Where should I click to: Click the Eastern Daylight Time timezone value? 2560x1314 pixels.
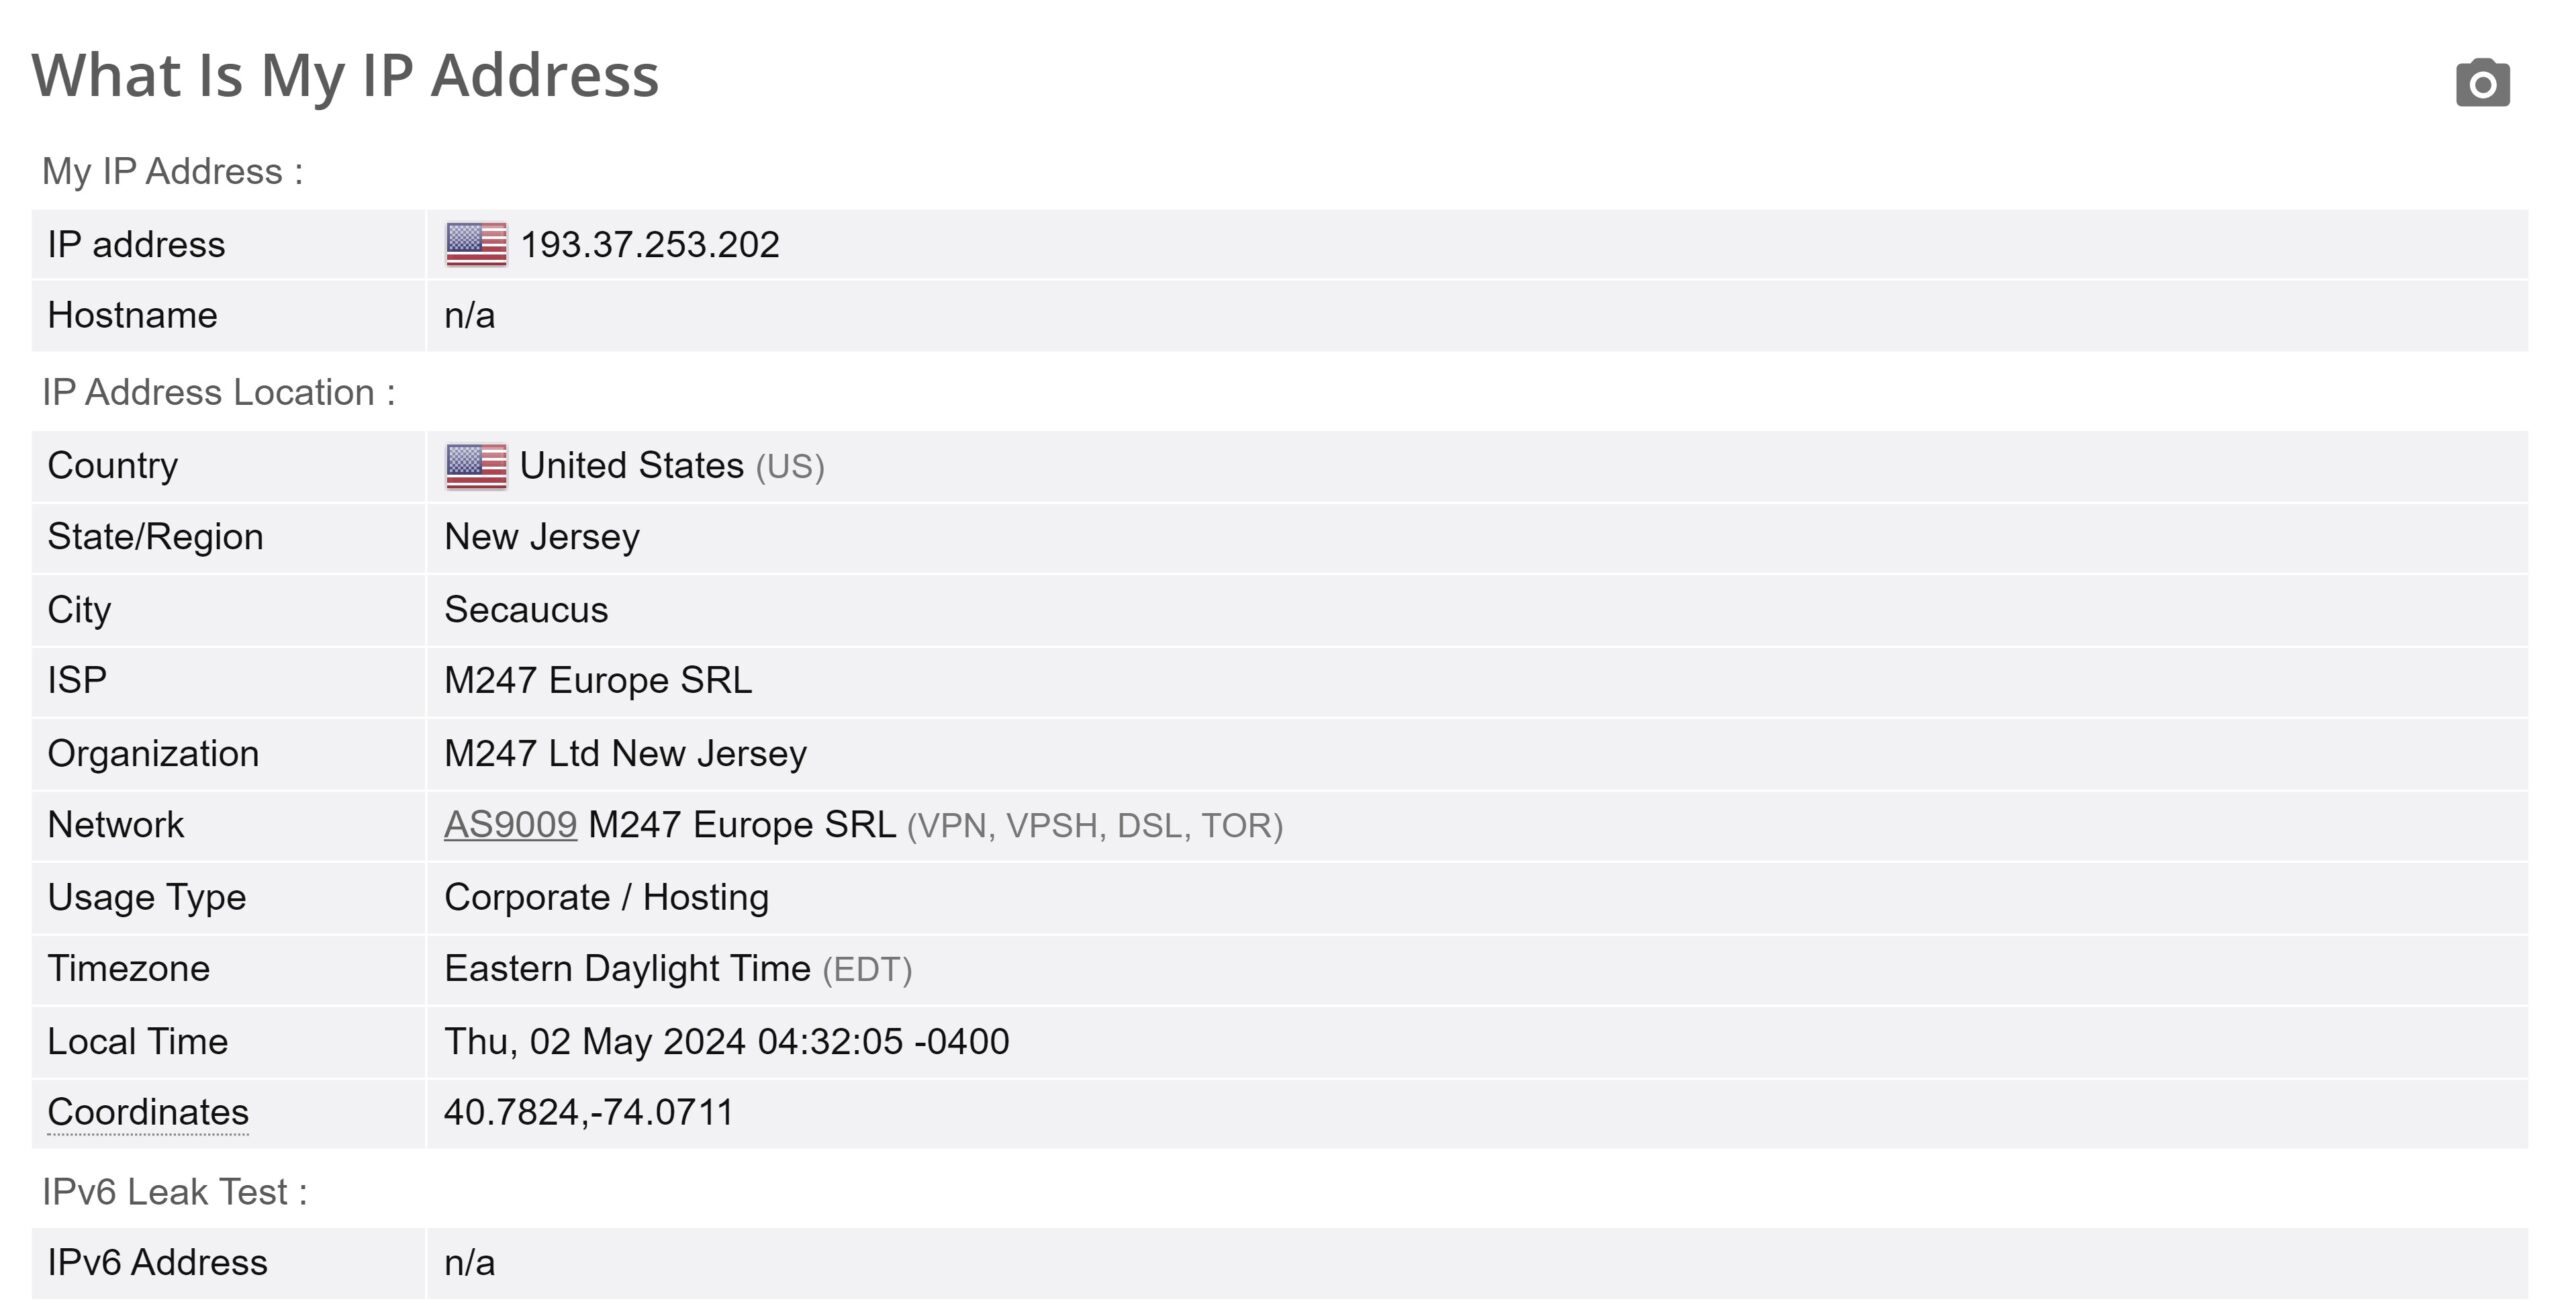pyautogui.click(x=627, y=969)
